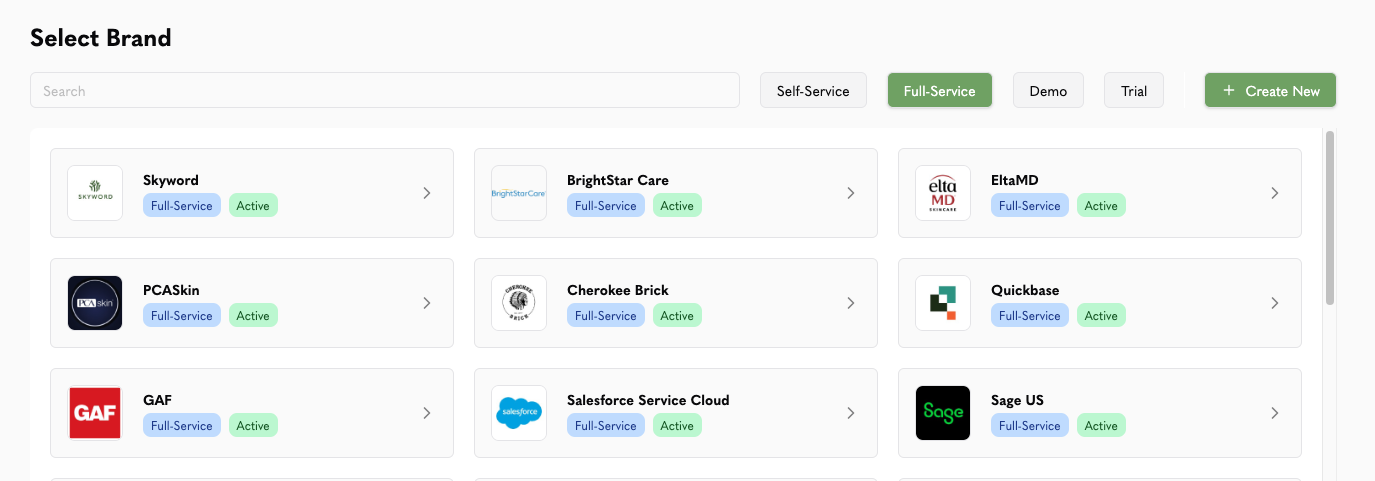The image size is (1375, 481).
Task: Click the Active tag on EltaMD
Action: tap(1101, 206)
